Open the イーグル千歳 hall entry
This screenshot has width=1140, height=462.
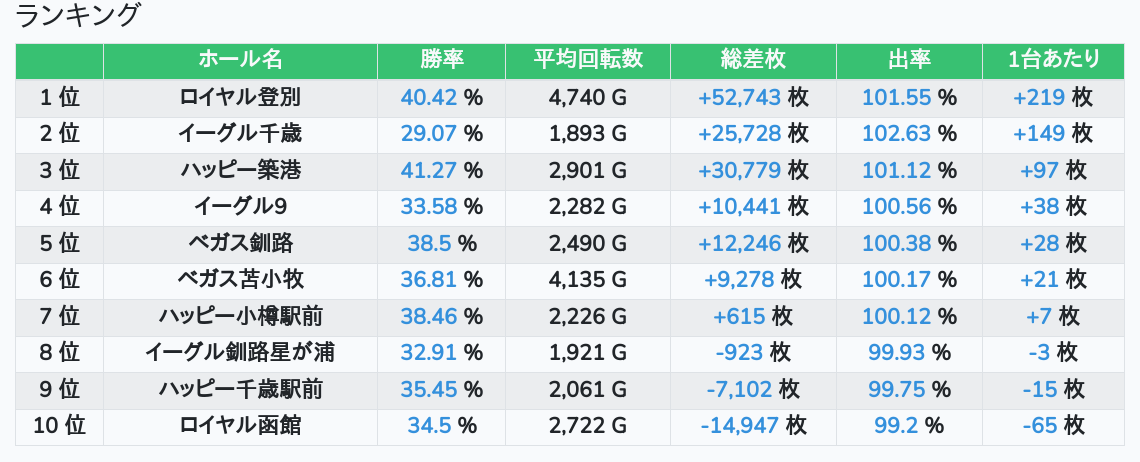240,134
